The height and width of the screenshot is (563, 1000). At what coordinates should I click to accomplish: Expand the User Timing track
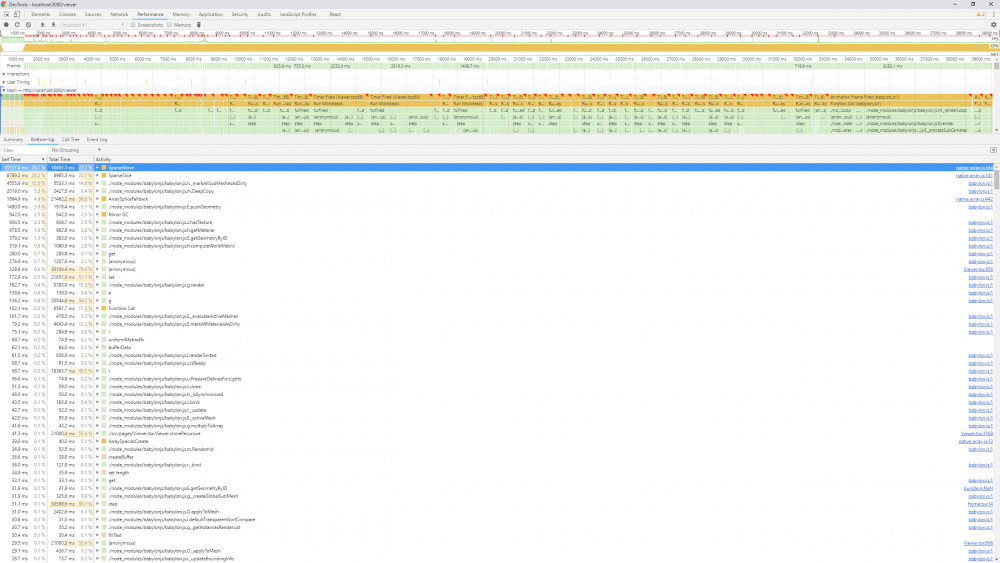point(4,81)
